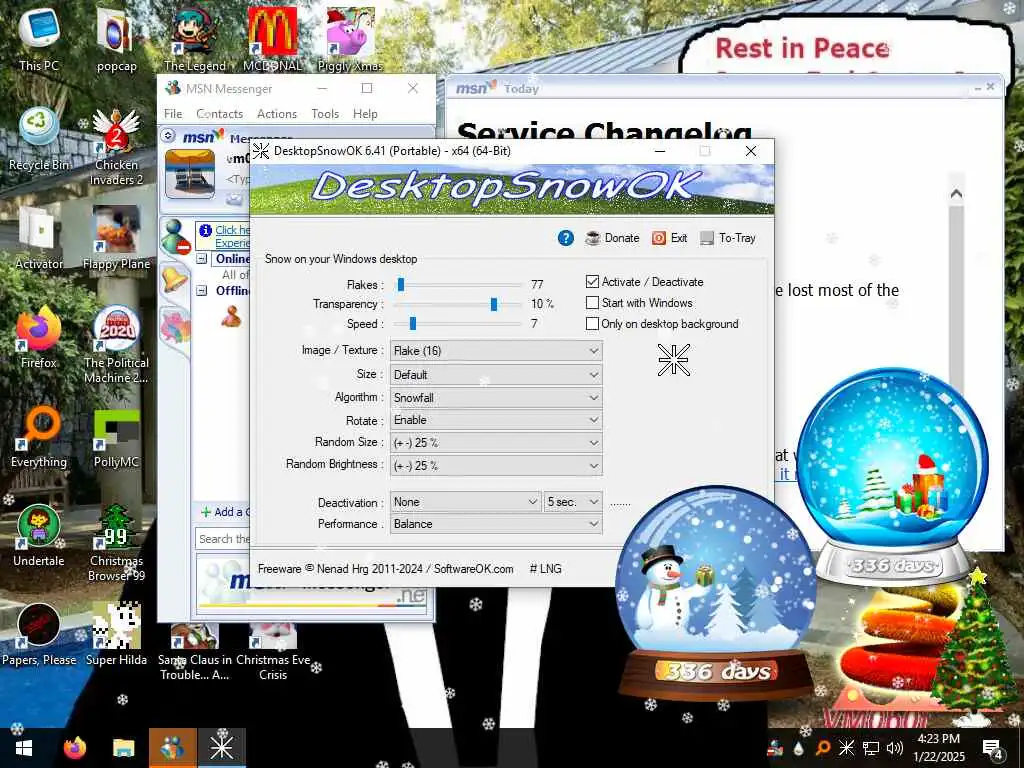This screenshot has height=768, width=1024.
Task: Open the Rotate dropdown
Action: click(x=496, y=420)
